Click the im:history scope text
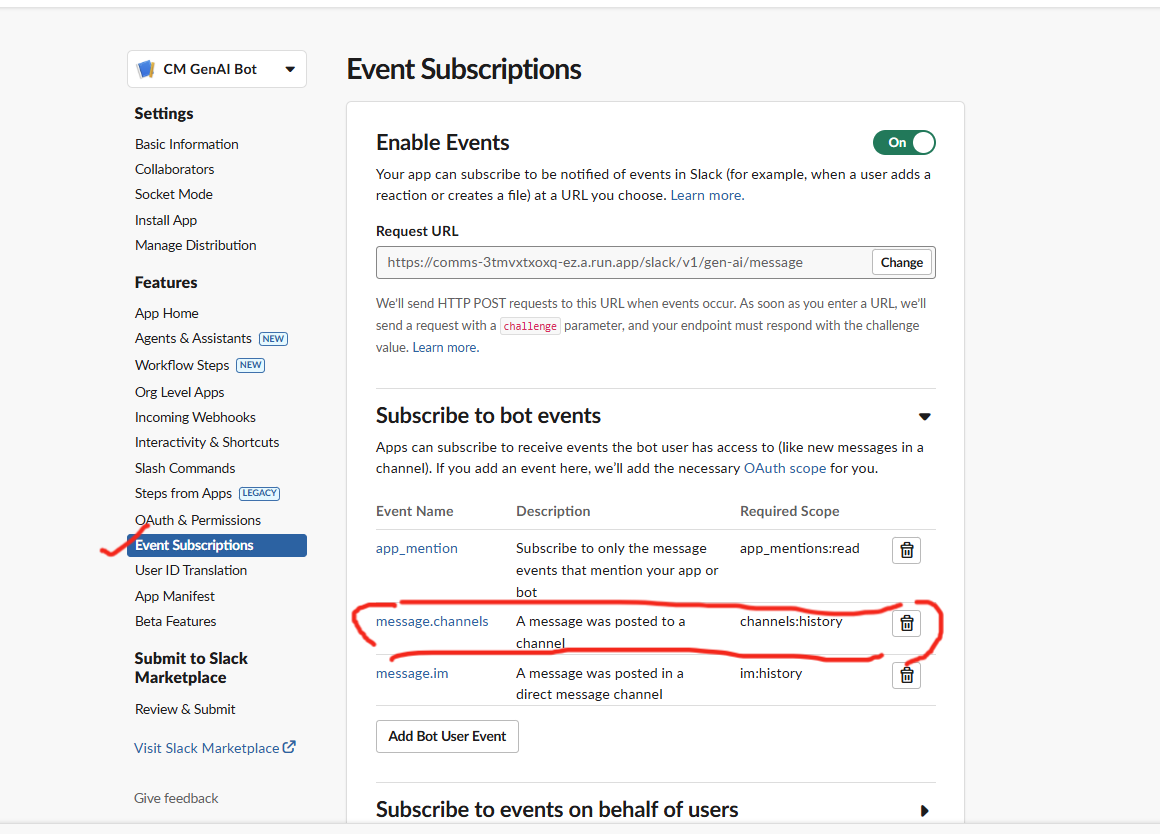The image size is (1160, 834). pos(771,673)
